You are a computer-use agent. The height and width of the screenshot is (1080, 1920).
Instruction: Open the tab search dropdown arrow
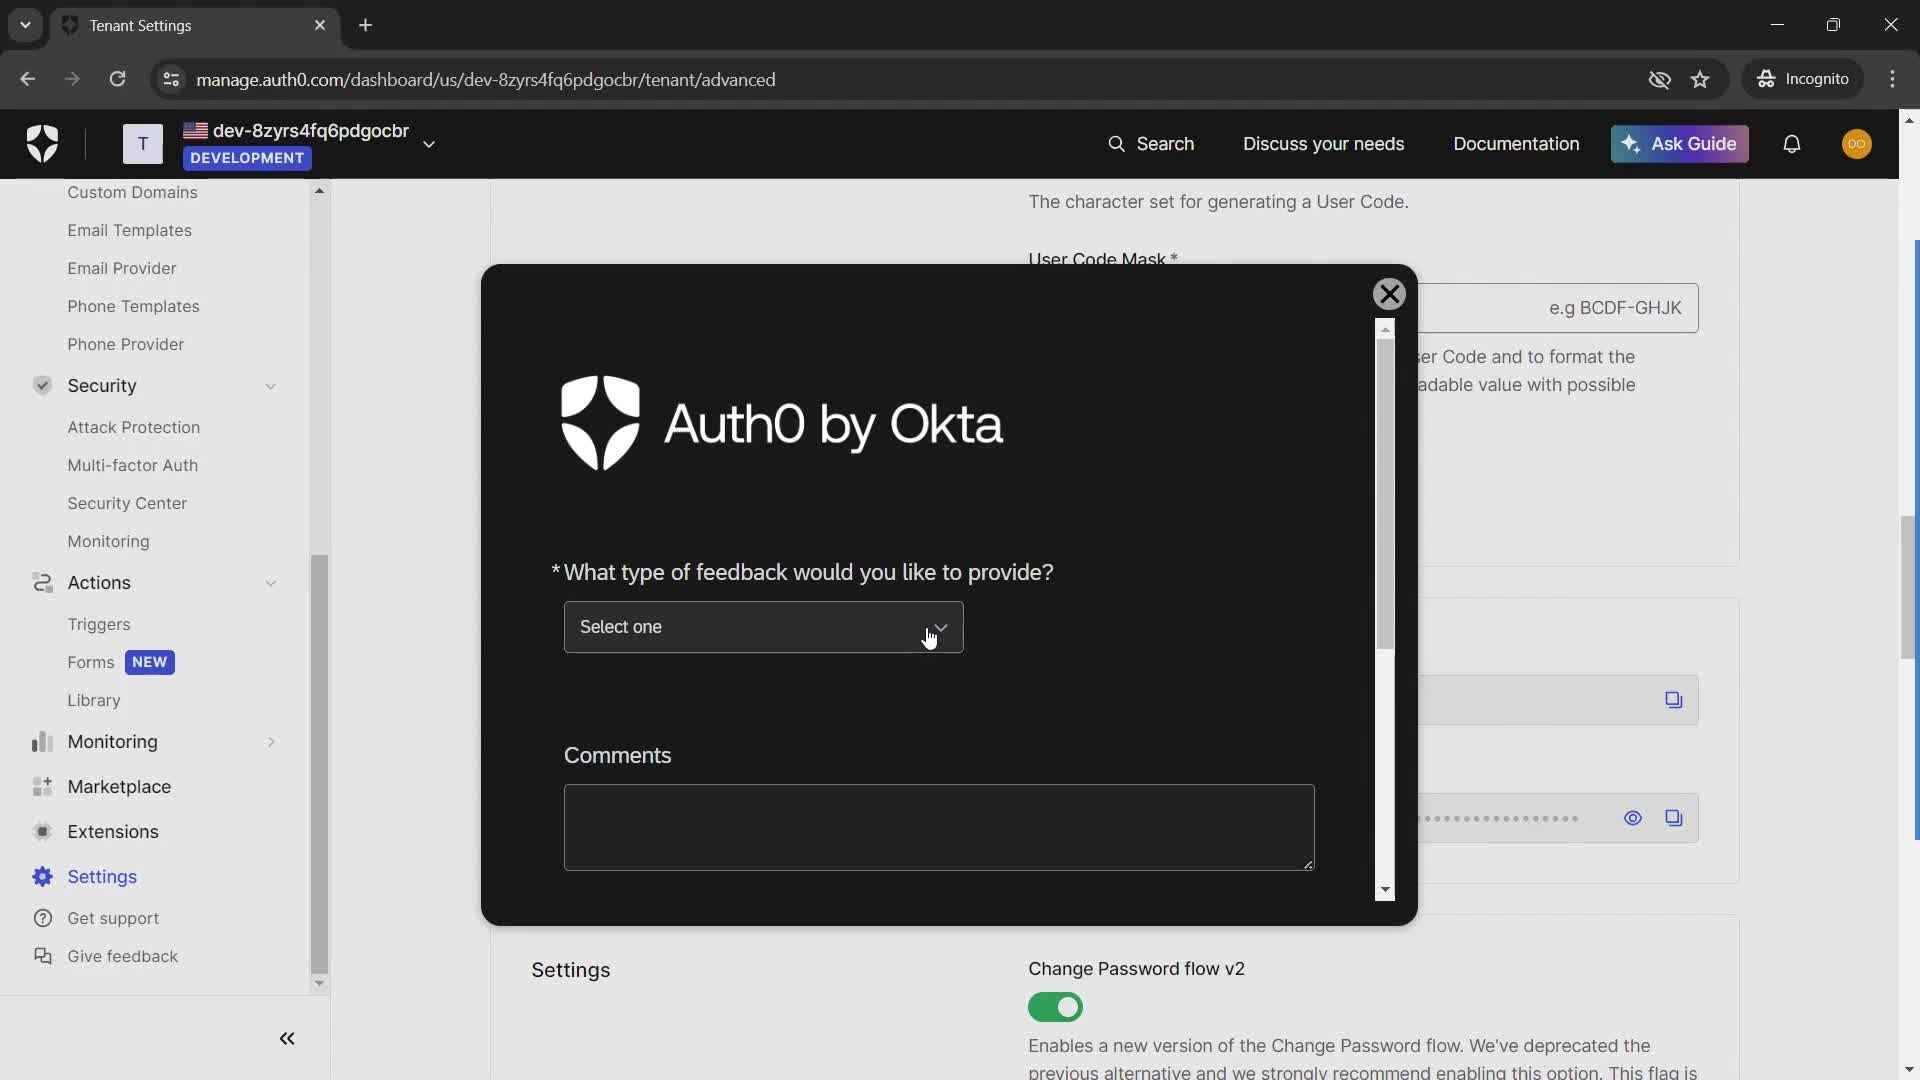click(25, 25)
